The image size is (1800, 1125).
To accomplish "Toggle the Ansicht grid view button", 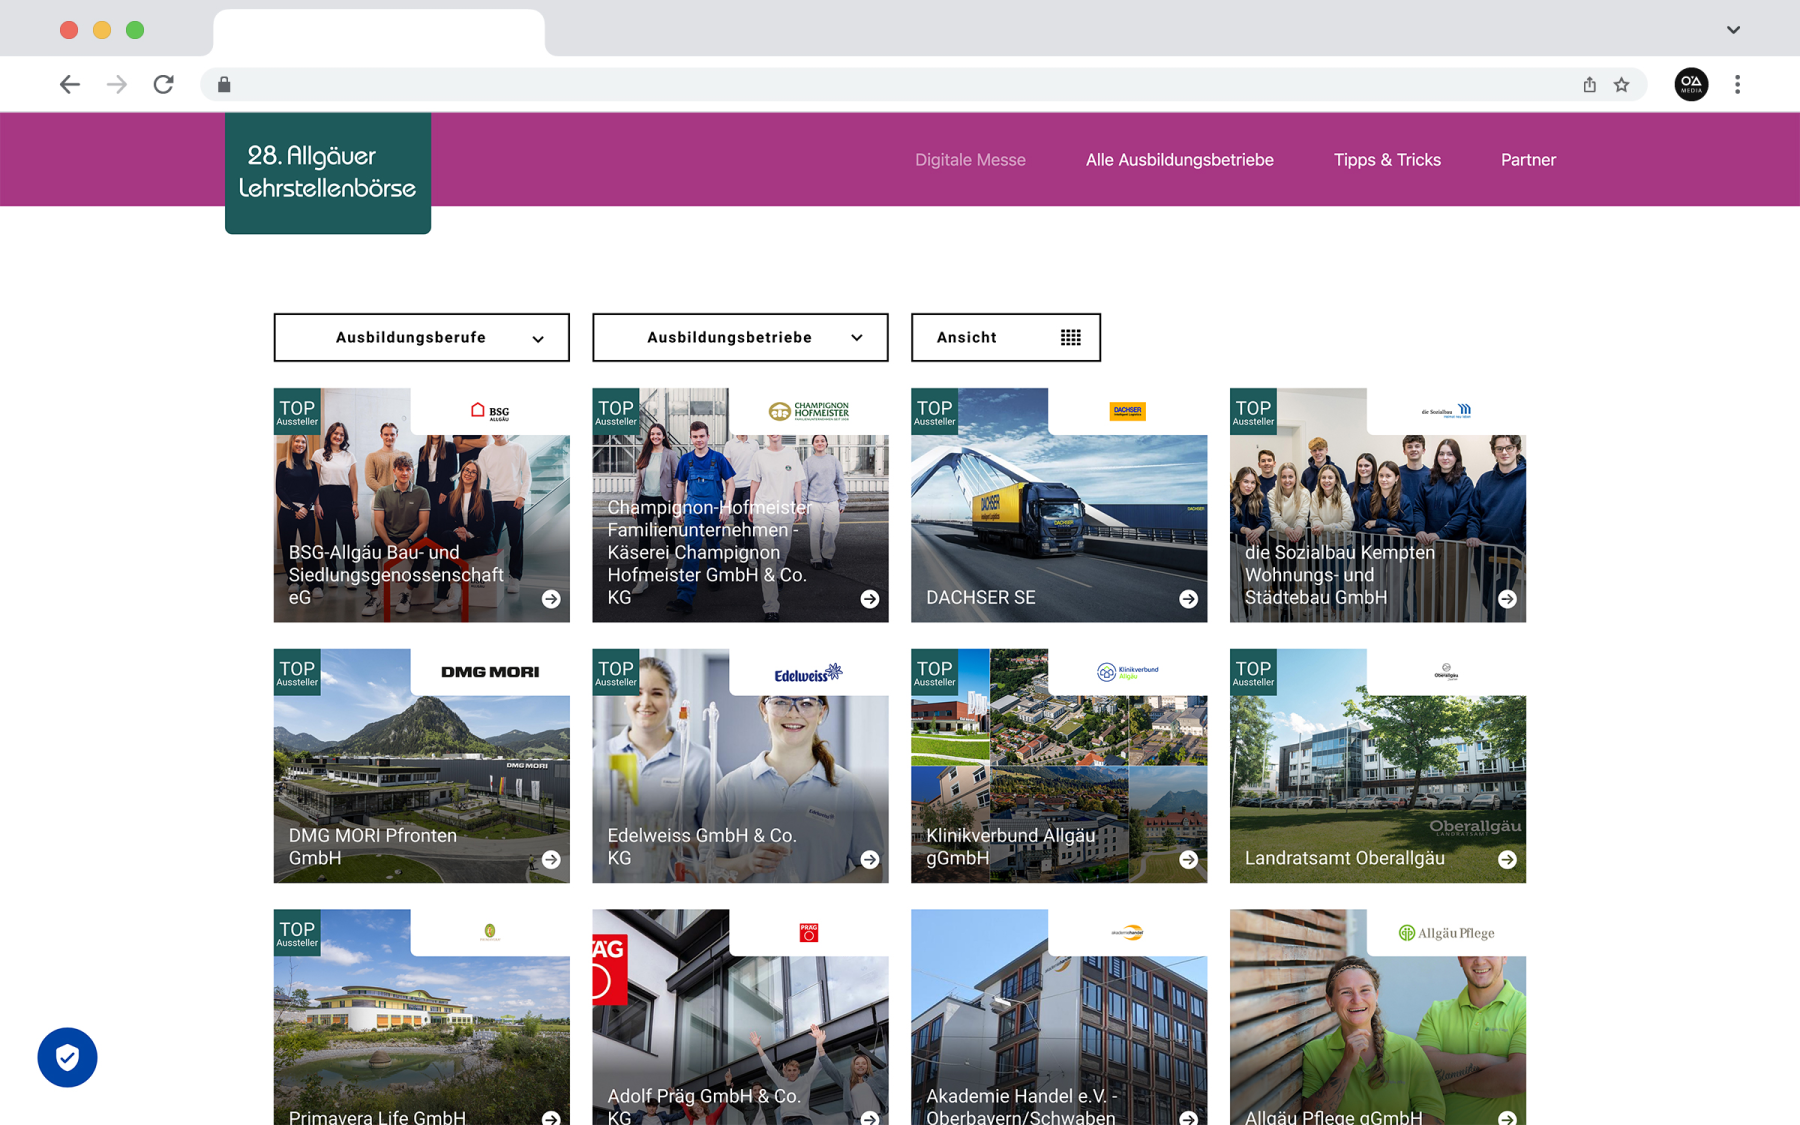I will coord(1006,338).
